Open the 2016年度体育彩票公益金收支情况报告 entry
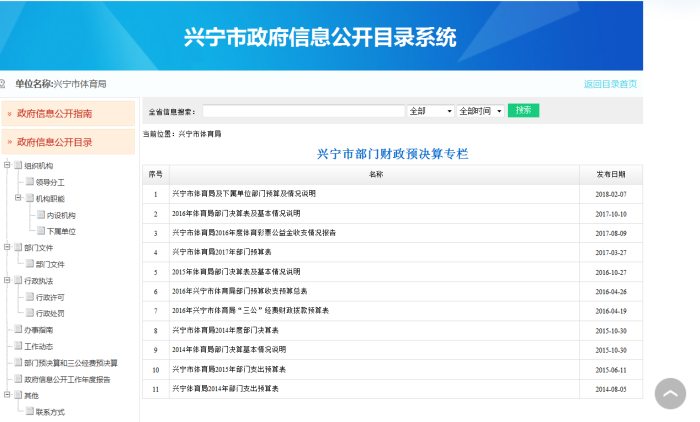 (x=254, y=233)
